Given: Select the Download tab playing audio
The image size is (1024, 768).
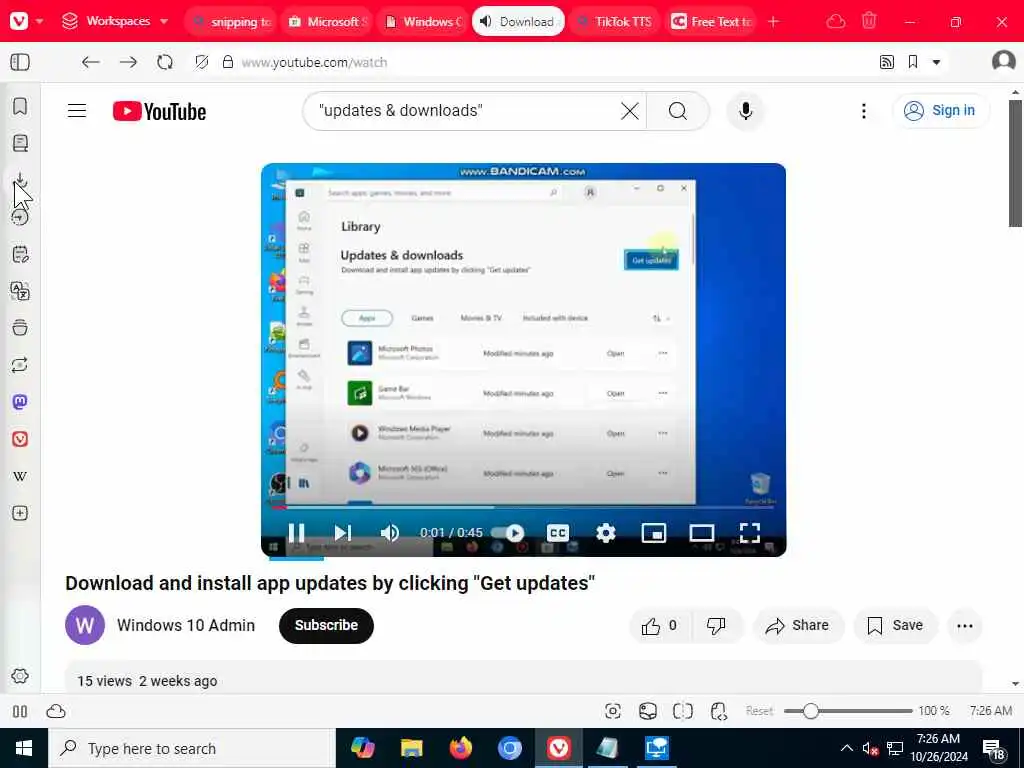Looking at the screenshot, I should click(519, 22).
